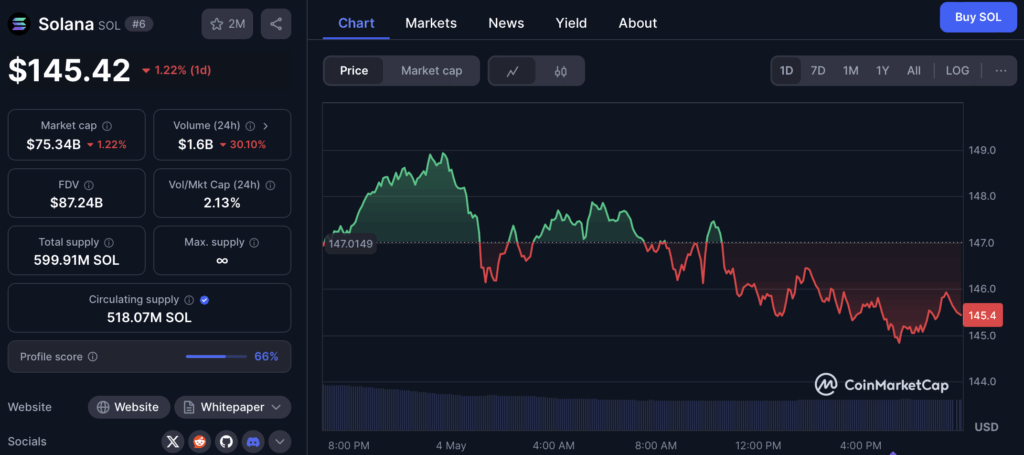Click the 145.4 current price label
Viewport: 1024px width, 455px height.
[982, 315]
